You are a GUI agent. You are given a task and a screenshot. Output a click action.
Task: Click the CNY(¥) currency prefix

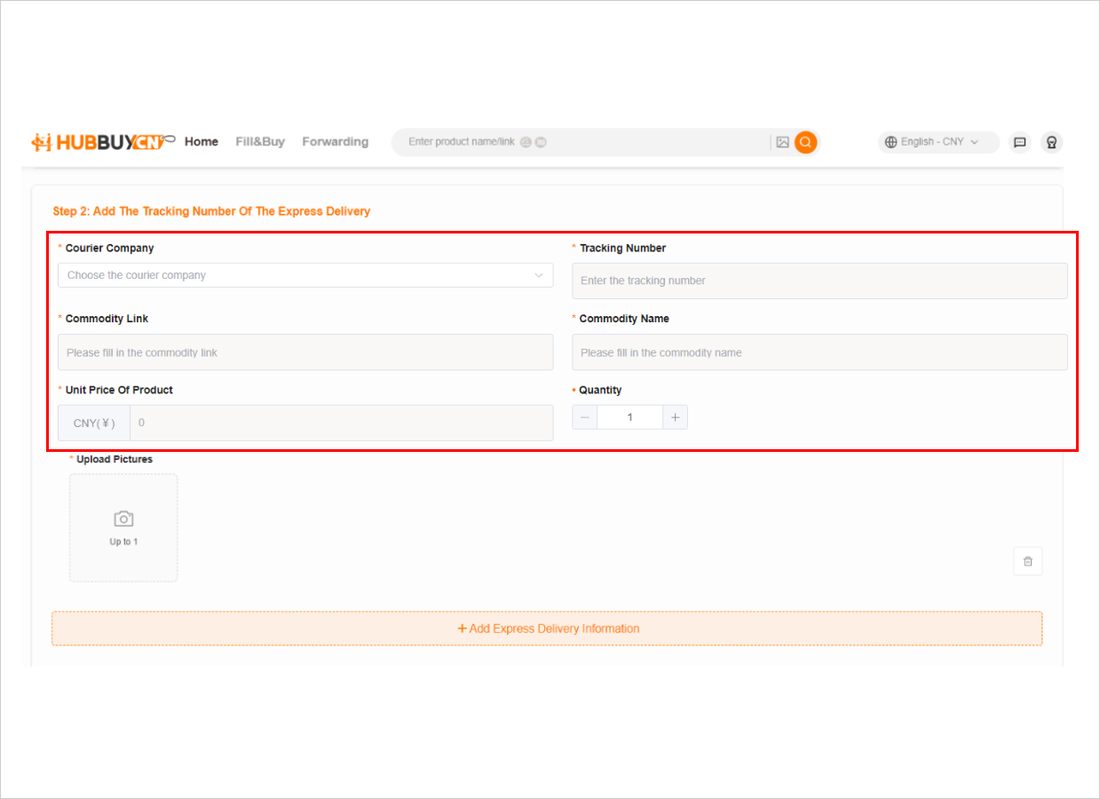coord(94,423)
